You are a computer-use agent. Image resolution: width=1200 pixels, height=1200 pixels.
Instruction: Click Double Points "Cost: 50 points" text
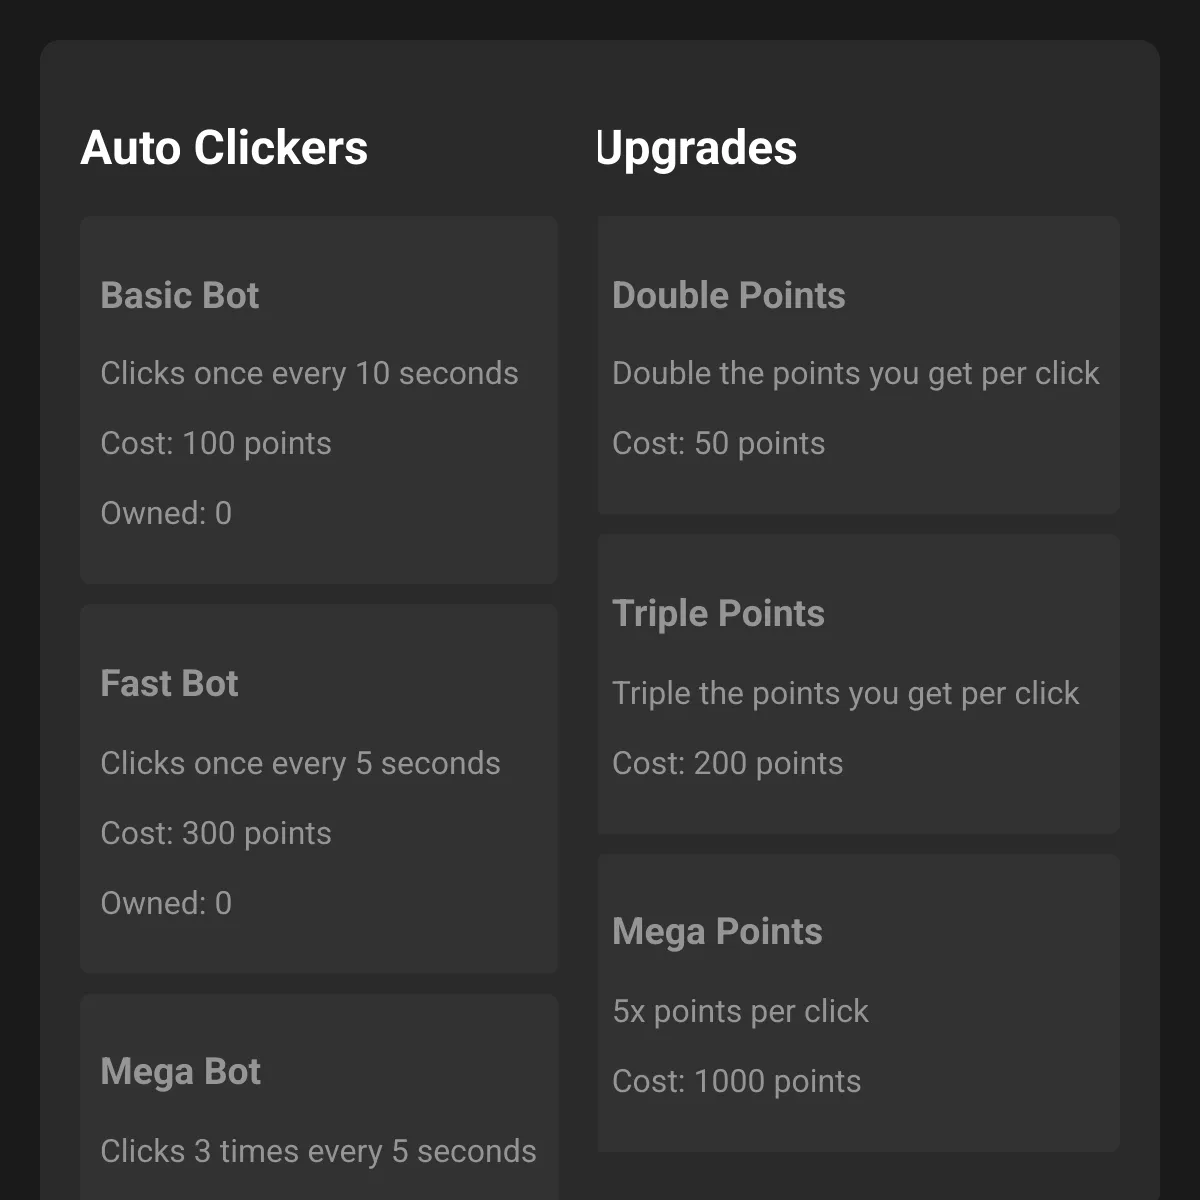click(x=719, y=443)
